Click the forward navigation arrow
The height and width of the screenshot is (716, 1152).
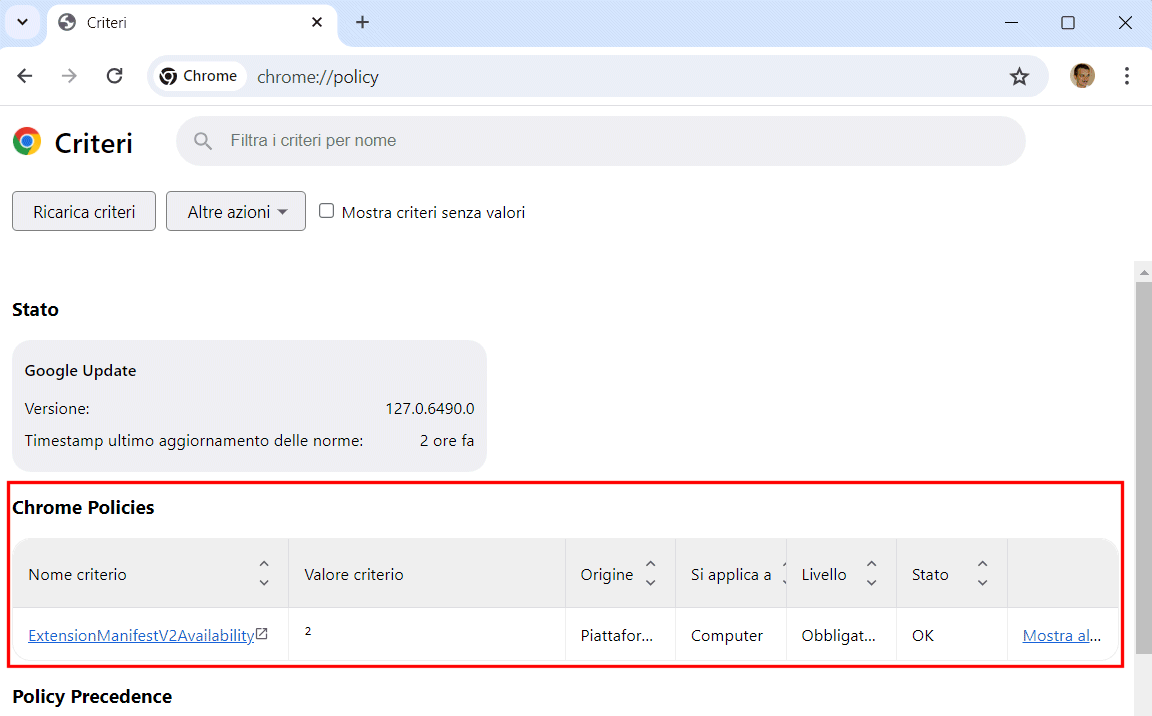(x=69, y=76)
